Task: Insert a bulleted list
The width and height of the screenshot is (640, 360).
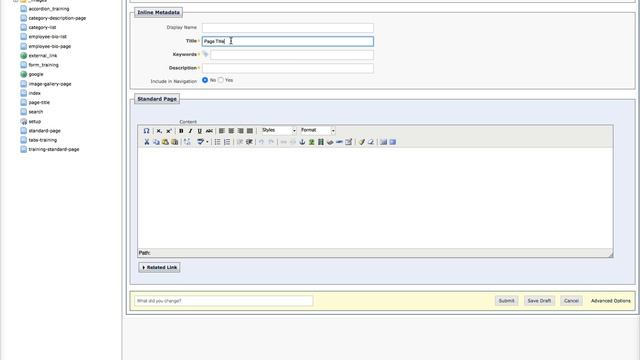Action: (x=218, y=142)
